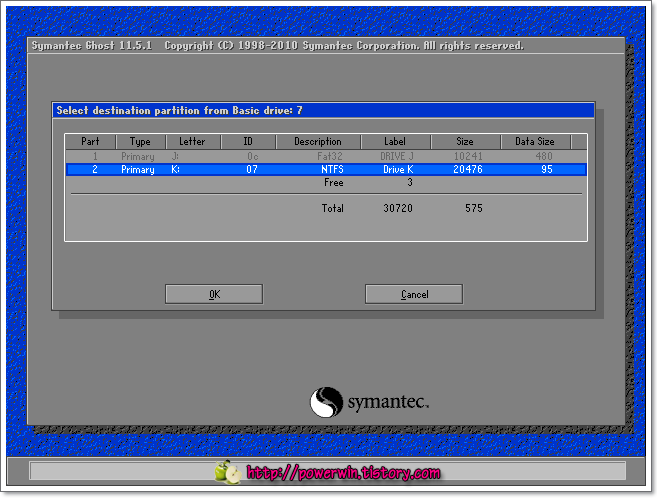Click the Fat32 description cell
The width and height of the screenshot is (658, 498).
(330, 156)
